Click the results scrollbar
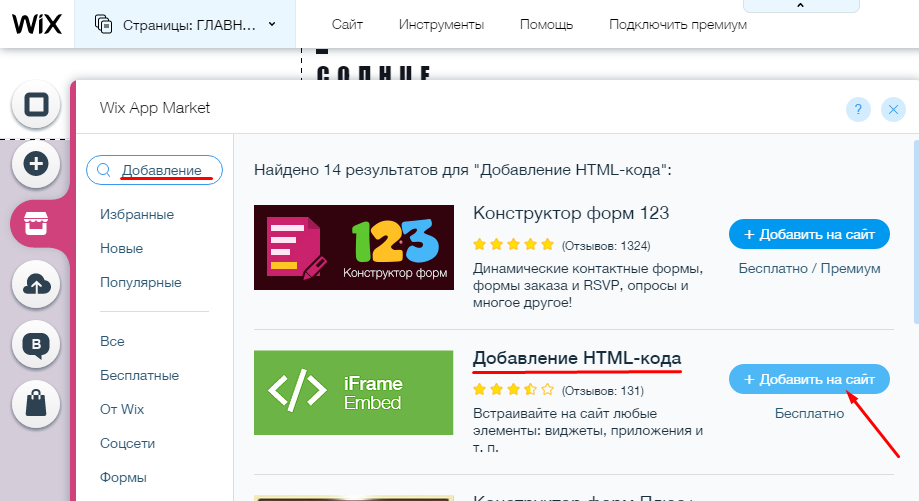Viewport: 919px width, 501px height. (916, 231)
